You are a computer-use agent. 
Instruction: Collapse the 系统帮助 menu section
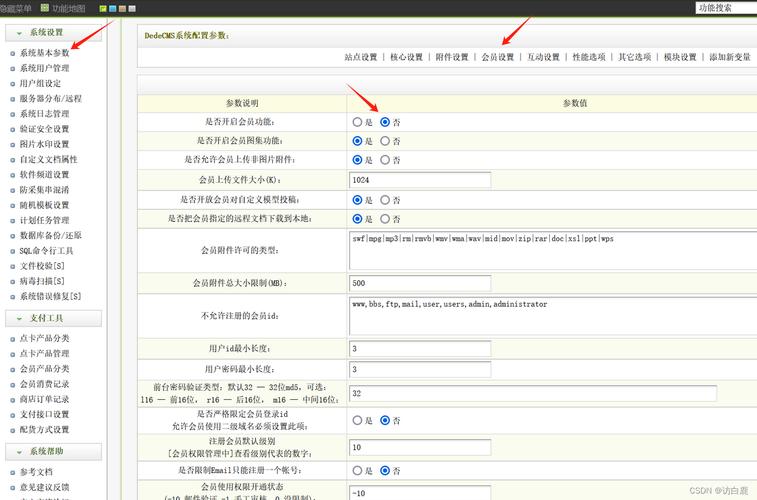53,451
